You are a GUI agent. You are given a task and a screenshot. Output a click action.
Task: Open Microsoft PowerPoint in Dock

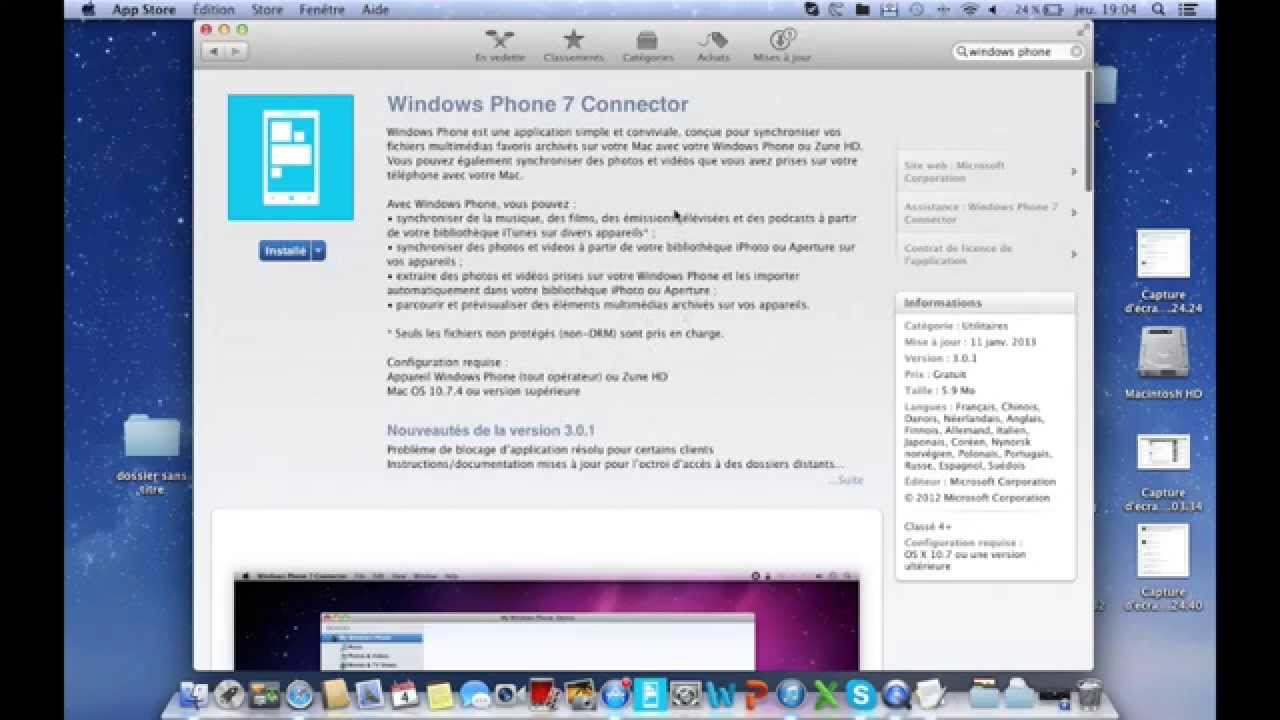point(756,695)
